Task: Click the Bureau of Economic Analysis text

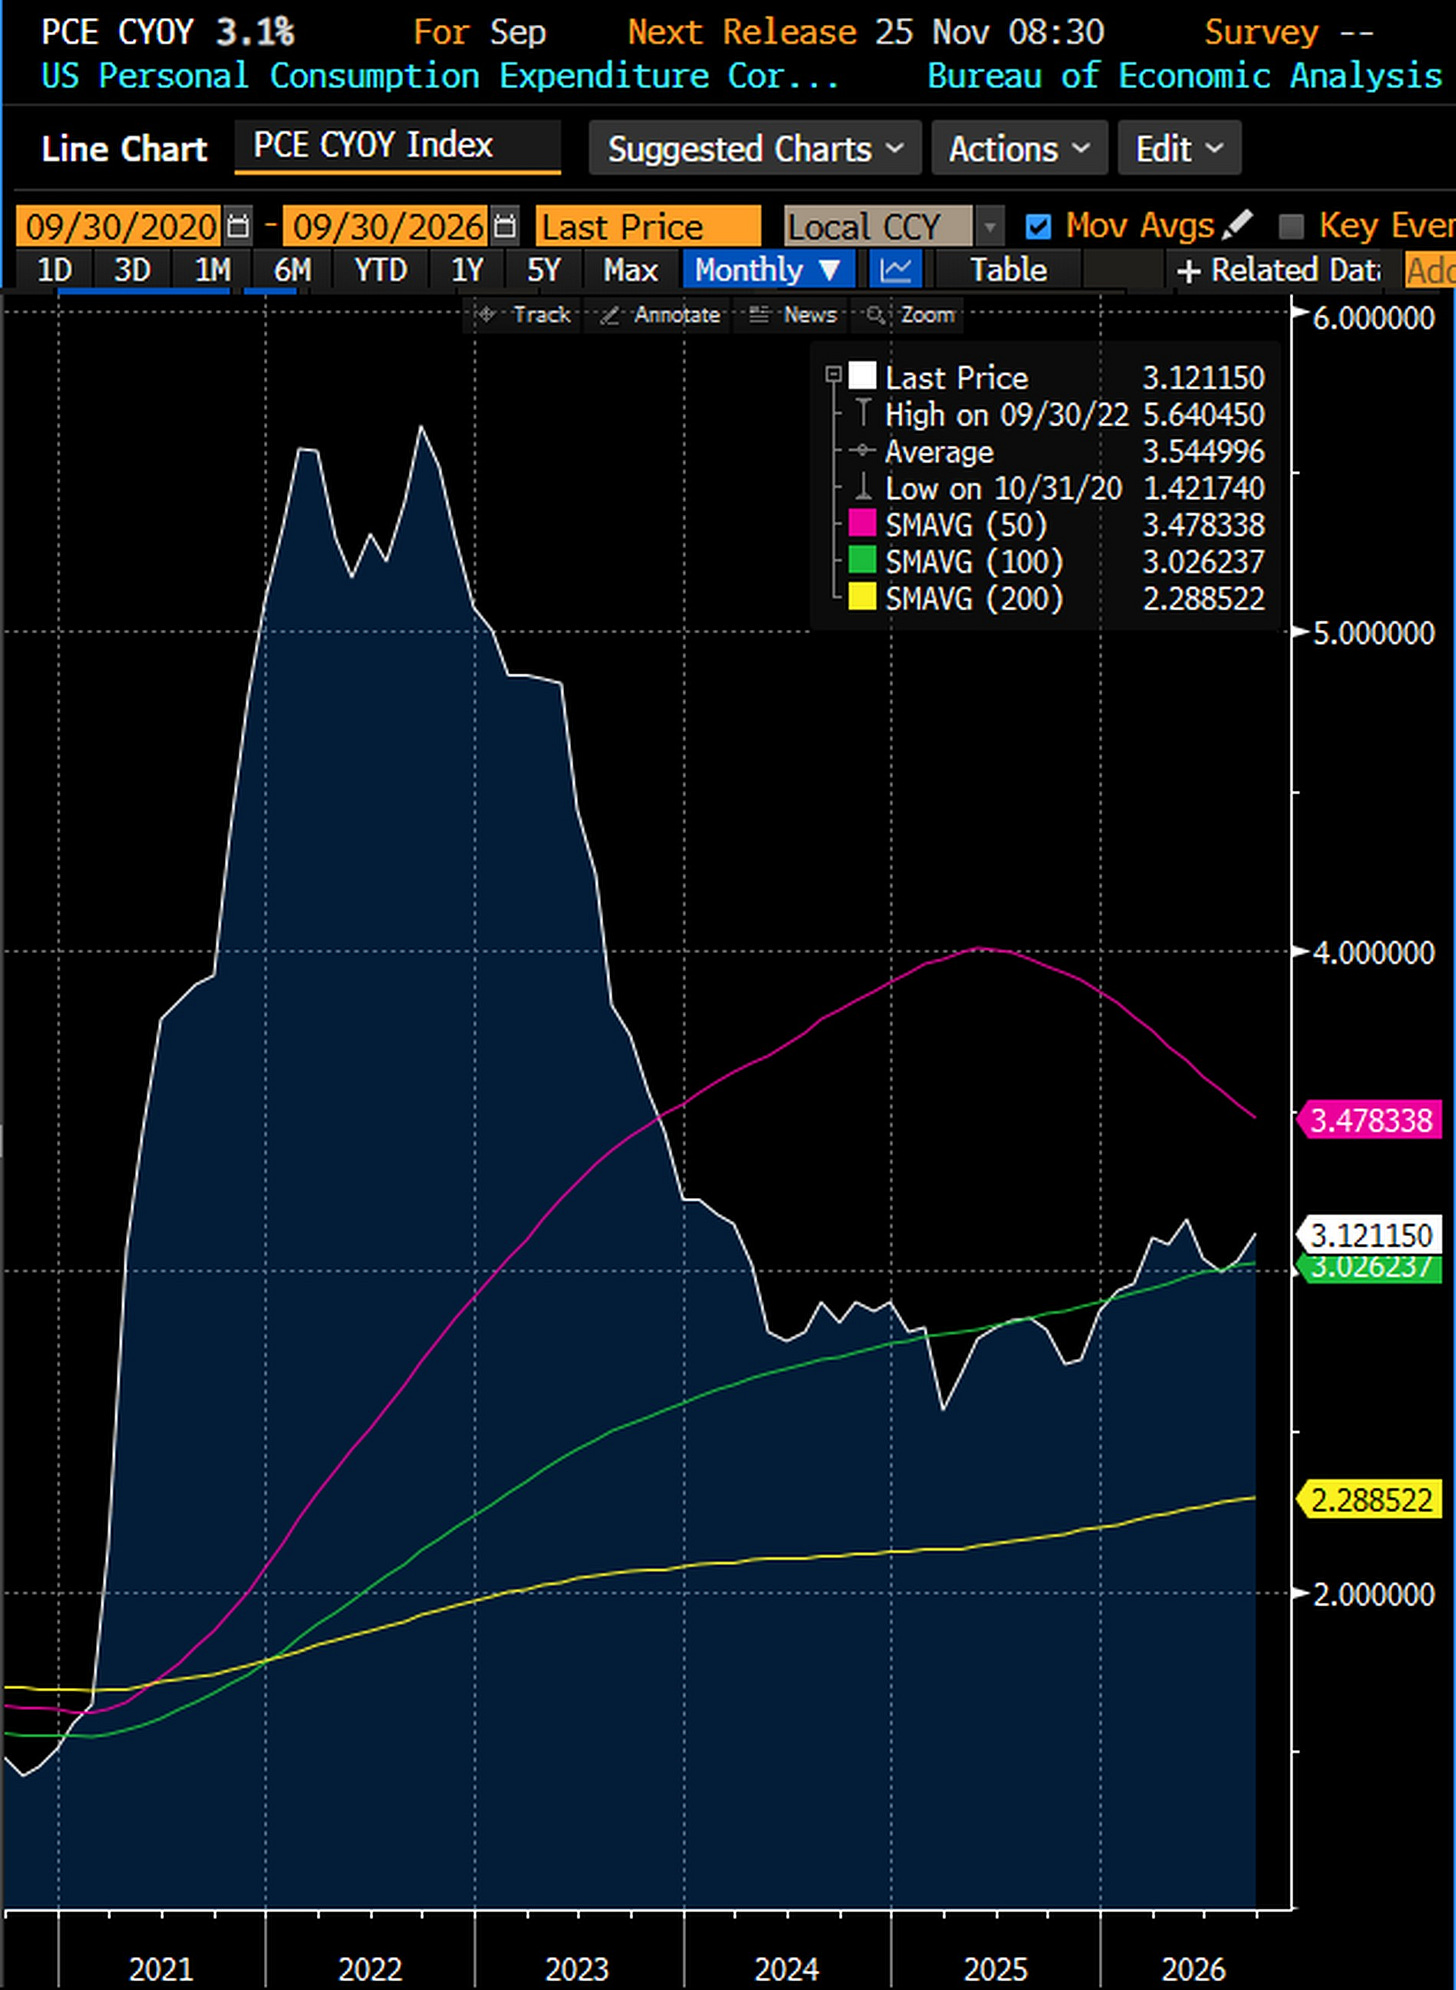Action: [x=1185, y=76]
